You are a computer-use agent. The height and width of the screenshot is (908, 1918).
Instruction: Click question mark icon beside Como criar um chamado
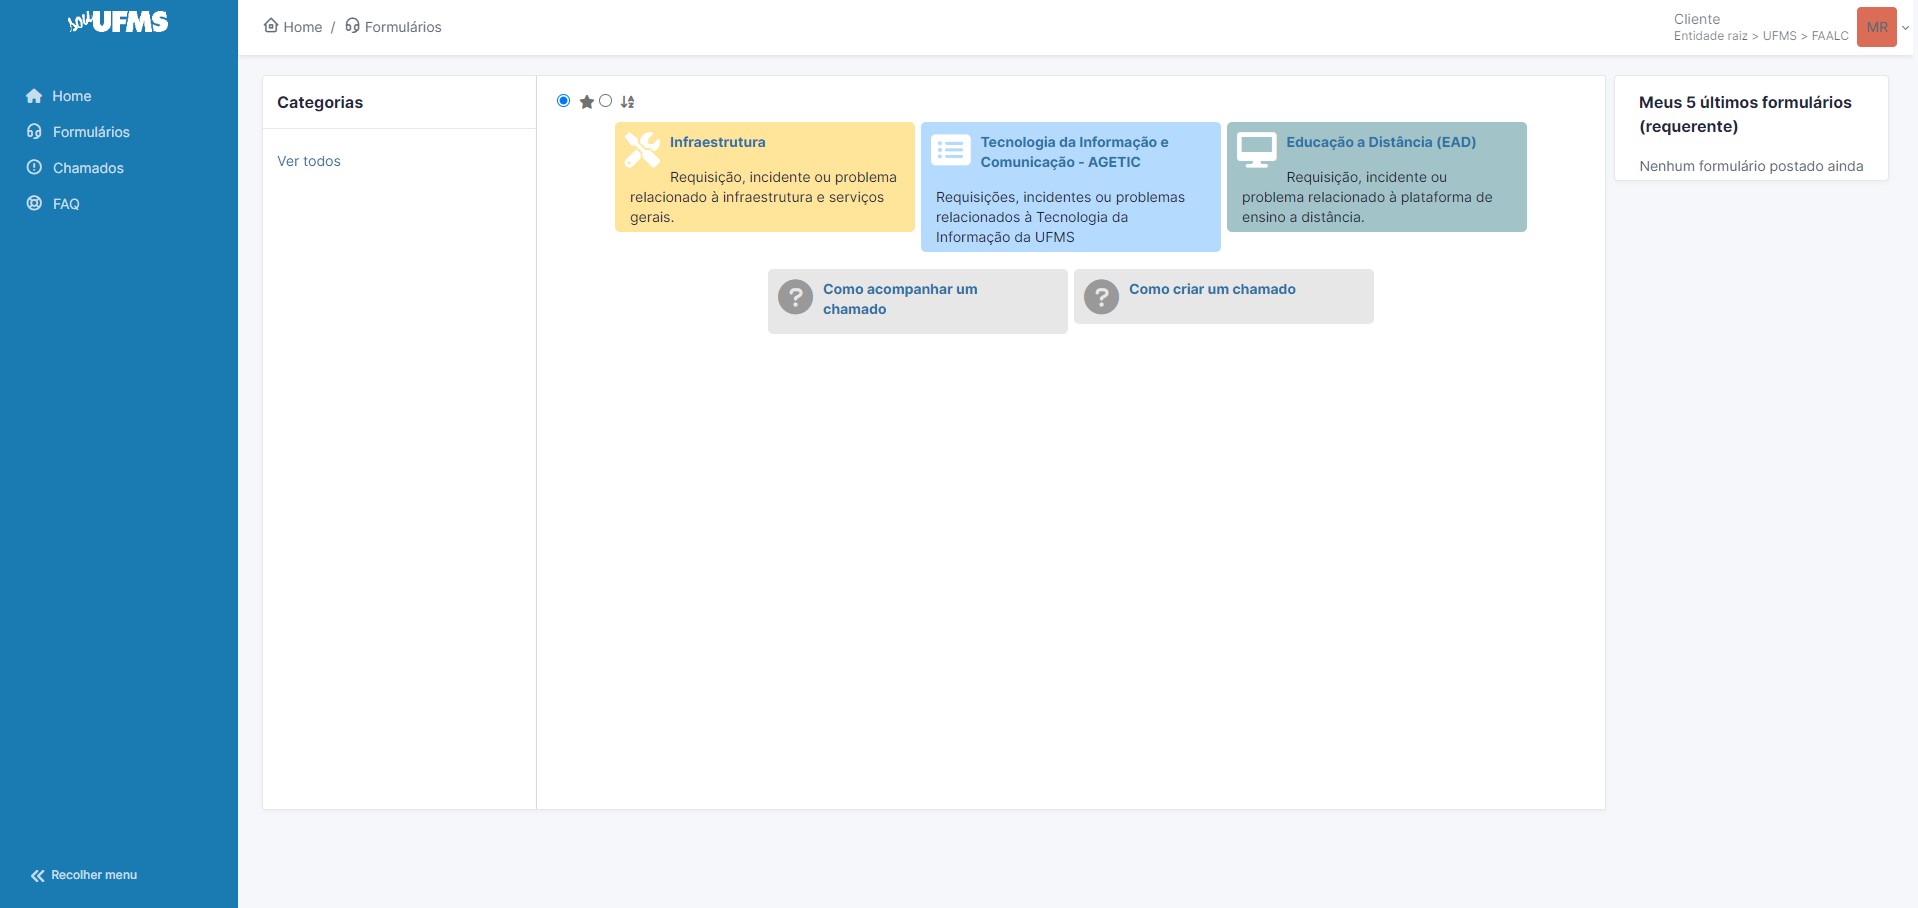[x=1101, y=297]
